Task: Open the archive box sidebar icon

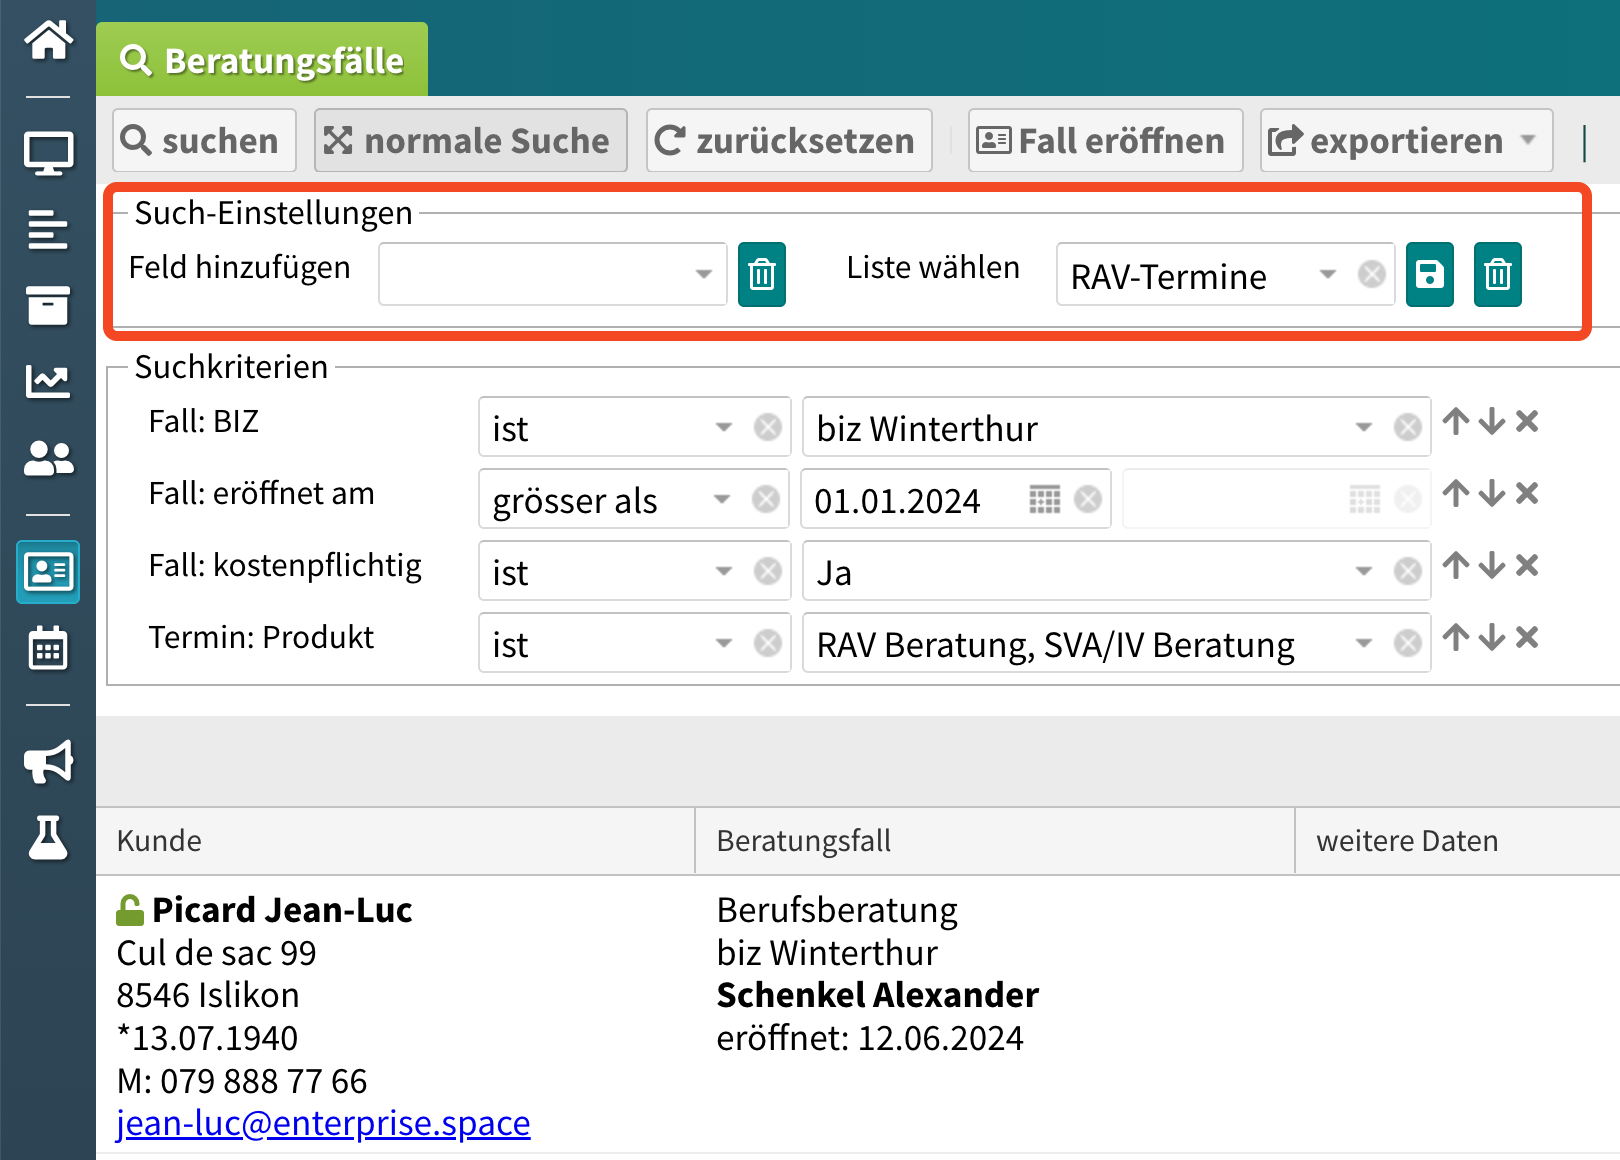Action: pyautogui.click(x=48, y=306)
